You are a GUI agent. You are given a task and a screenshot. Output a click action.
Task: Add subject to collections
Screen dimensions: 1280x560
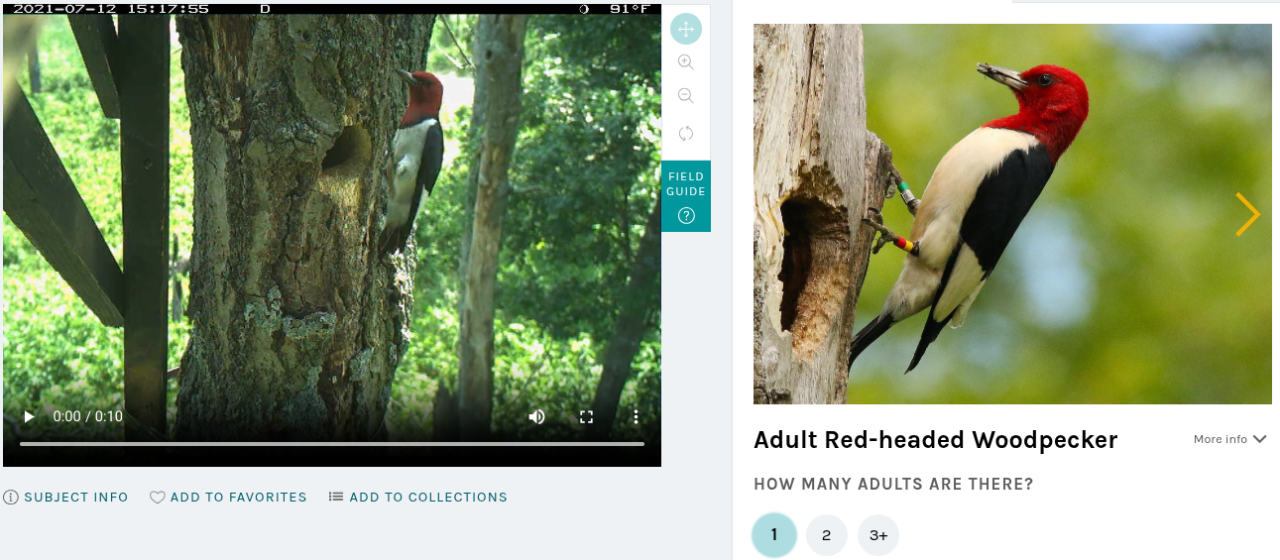tap(418, 497)
